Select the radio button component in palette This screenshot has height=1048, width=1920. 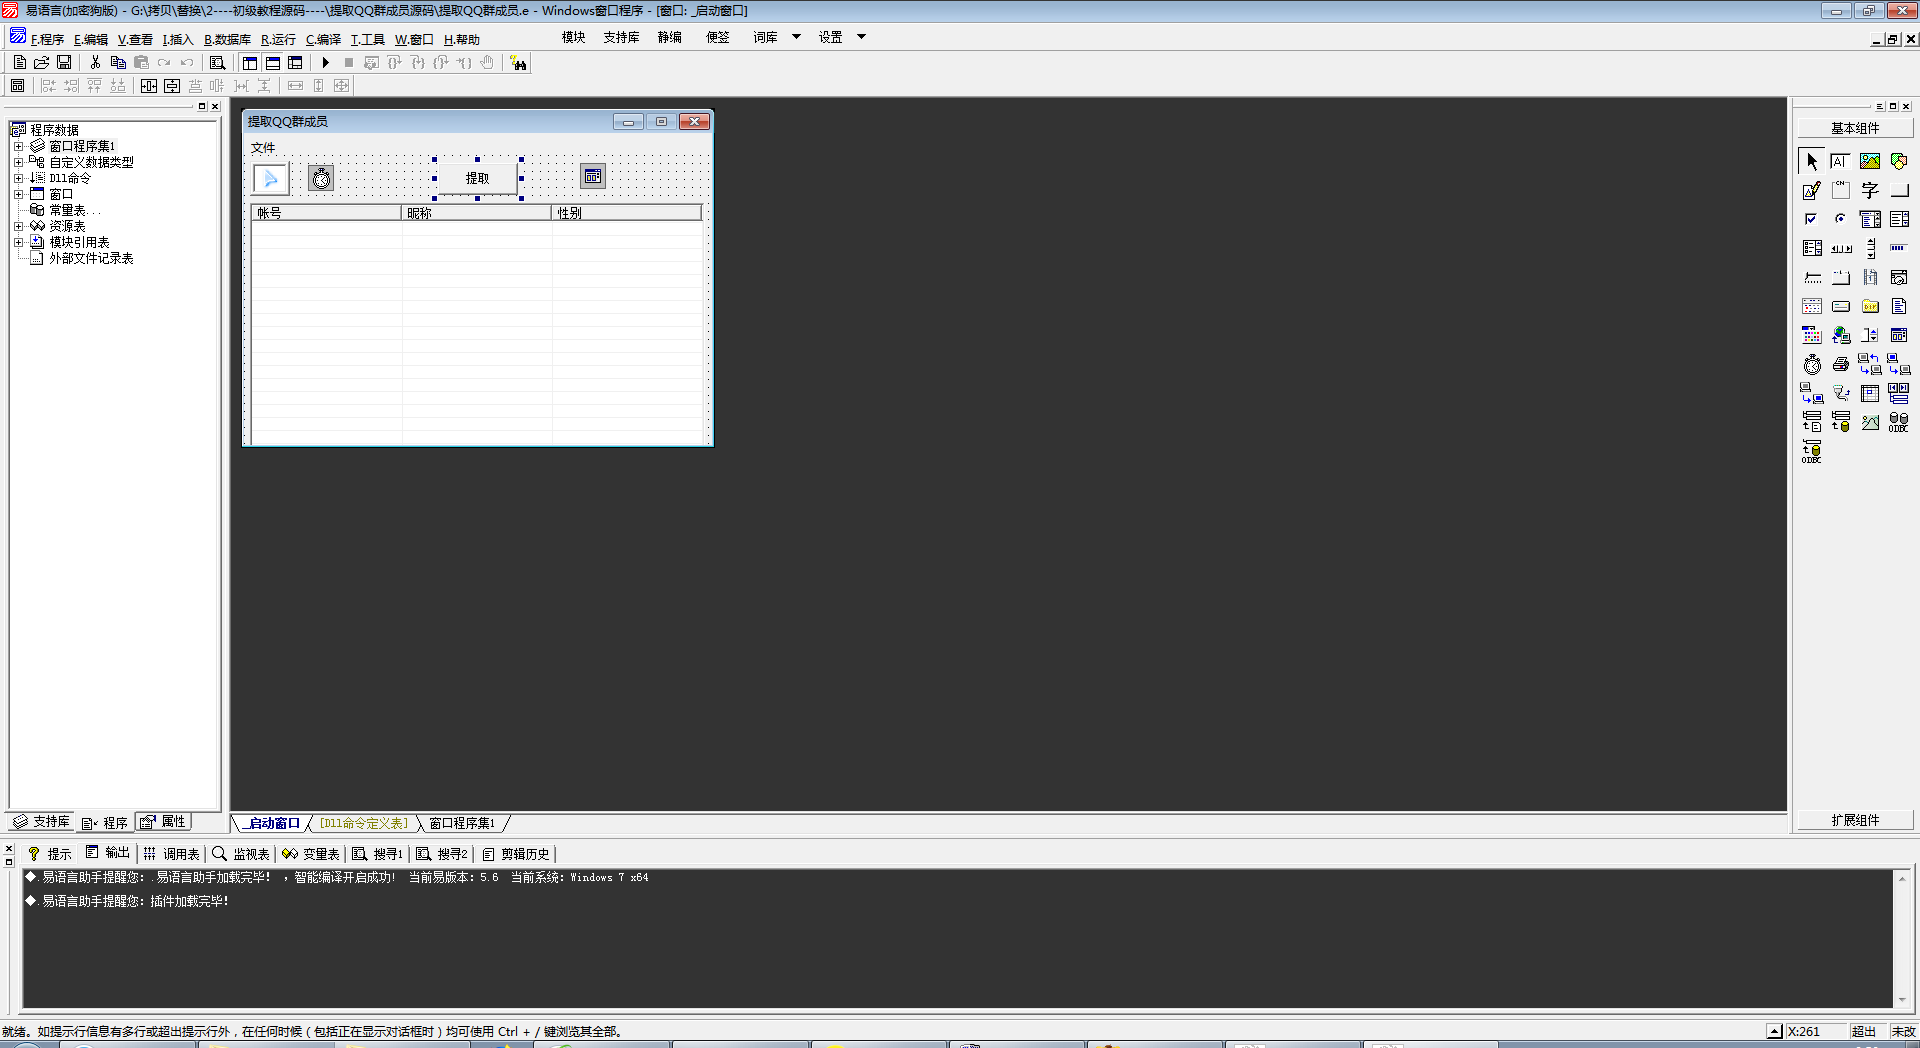[1841, 219]
